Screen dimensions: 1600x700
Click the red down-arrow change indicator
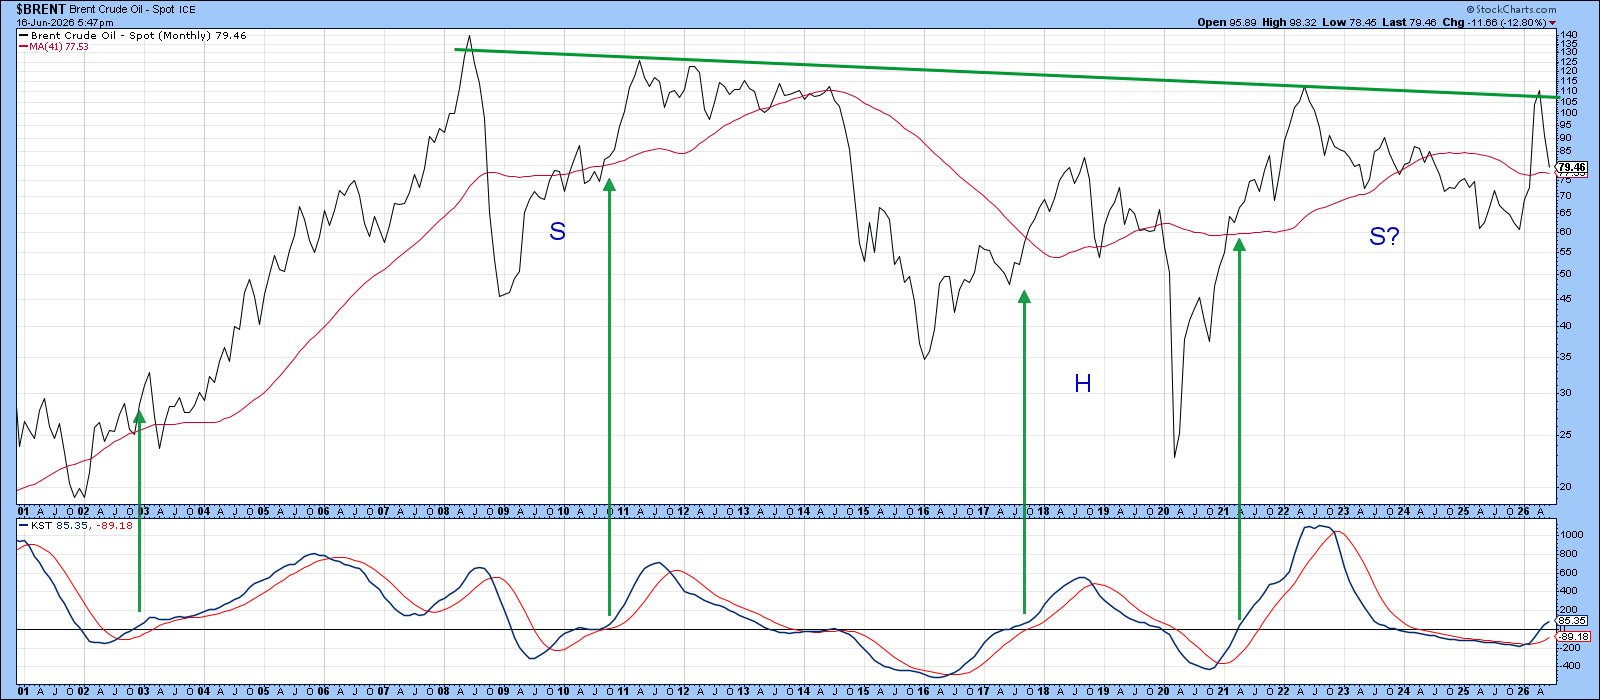1553,23
